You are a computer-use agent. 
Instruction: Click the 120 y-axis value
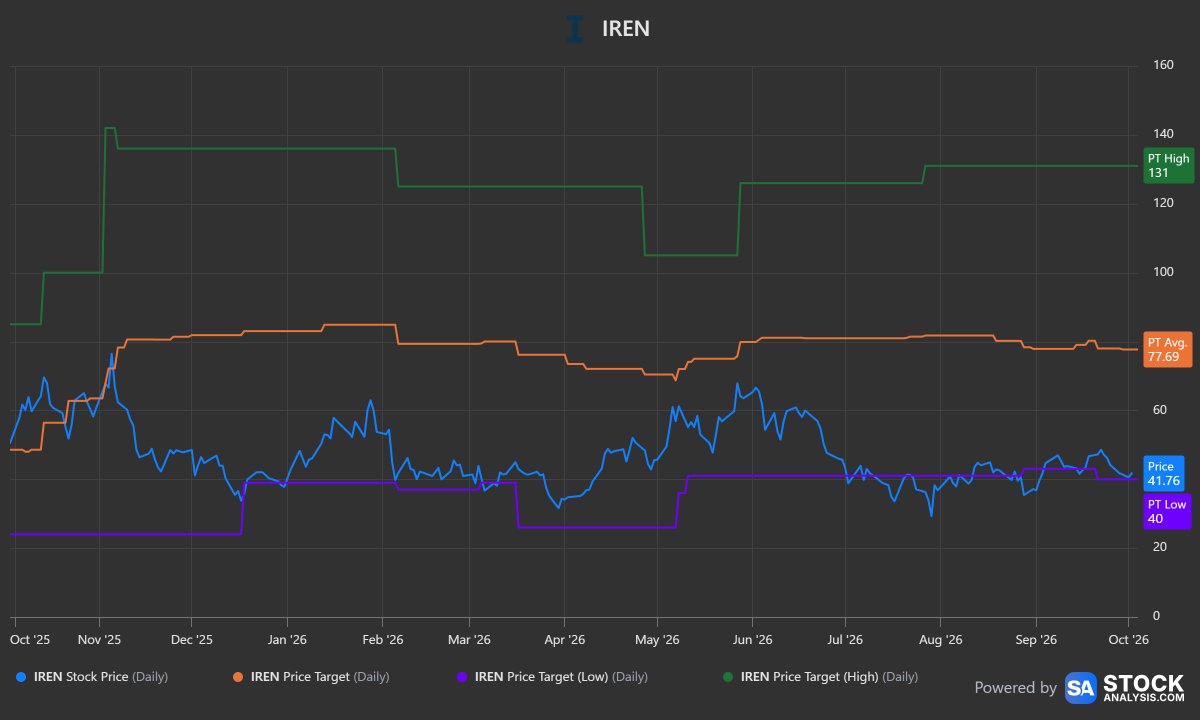coord(1163,203)
